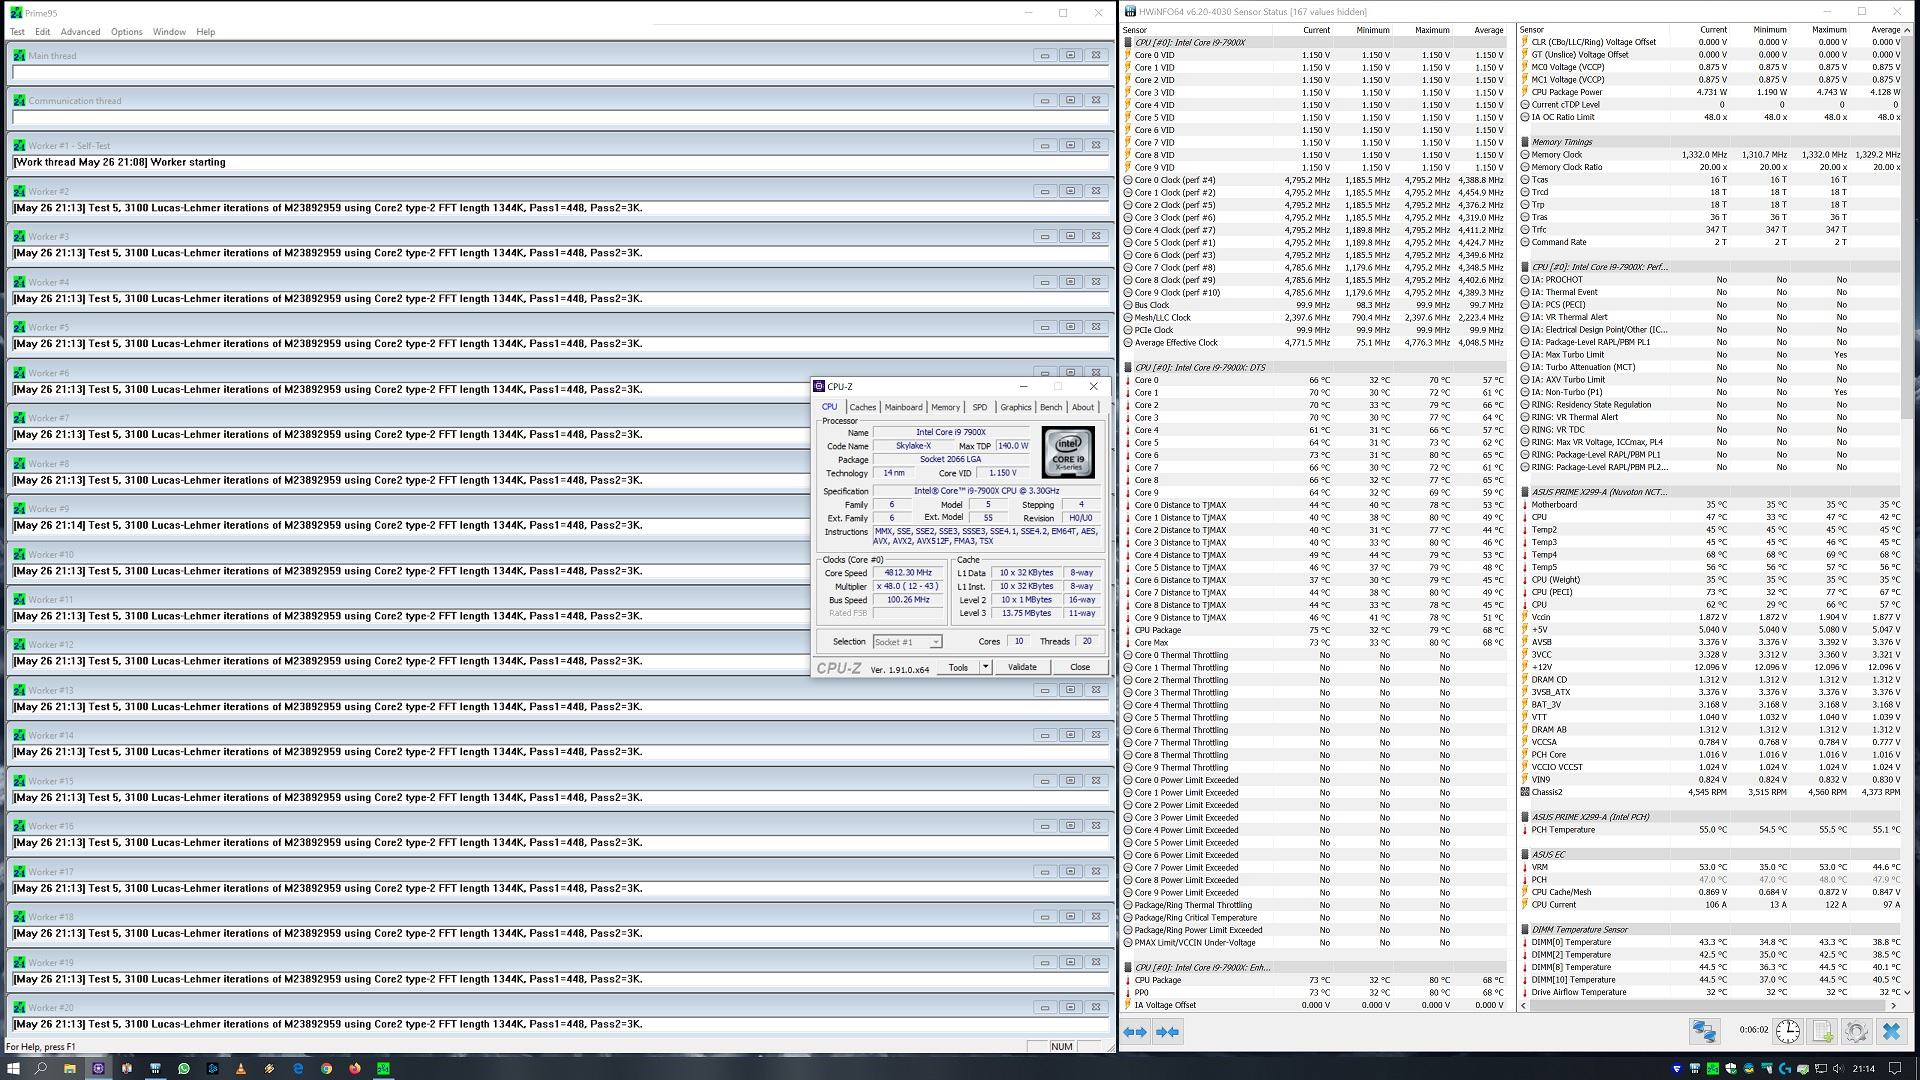Select CPU Package Power sensor row
This screenshot has height=1080, width=1920.
point(1710,92)
